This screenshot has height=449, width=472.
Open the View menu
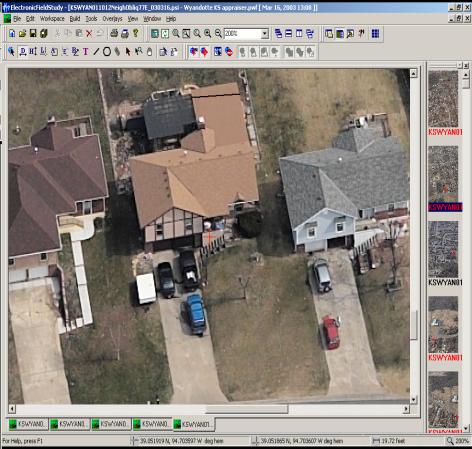coord(133,19)
